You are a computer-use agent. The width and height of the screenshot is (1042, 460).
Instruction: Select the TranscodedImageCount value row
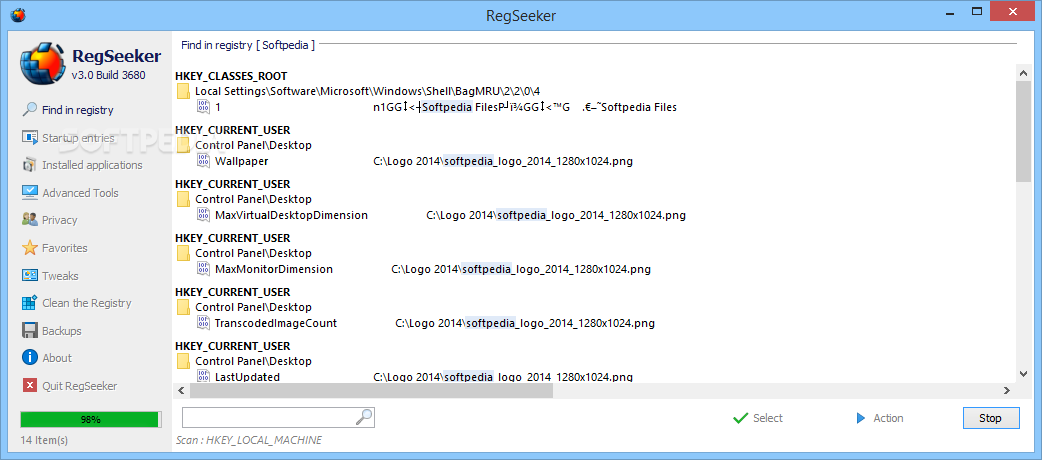(425, 323)
